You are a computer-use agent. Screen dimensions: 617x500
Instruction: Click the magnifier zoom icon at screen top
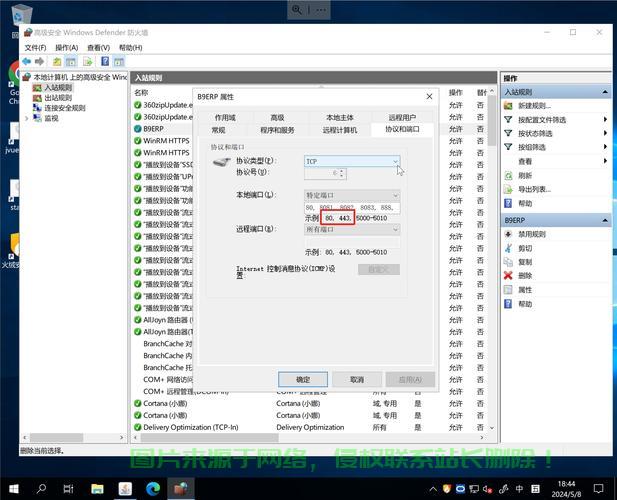click(297, 9)
